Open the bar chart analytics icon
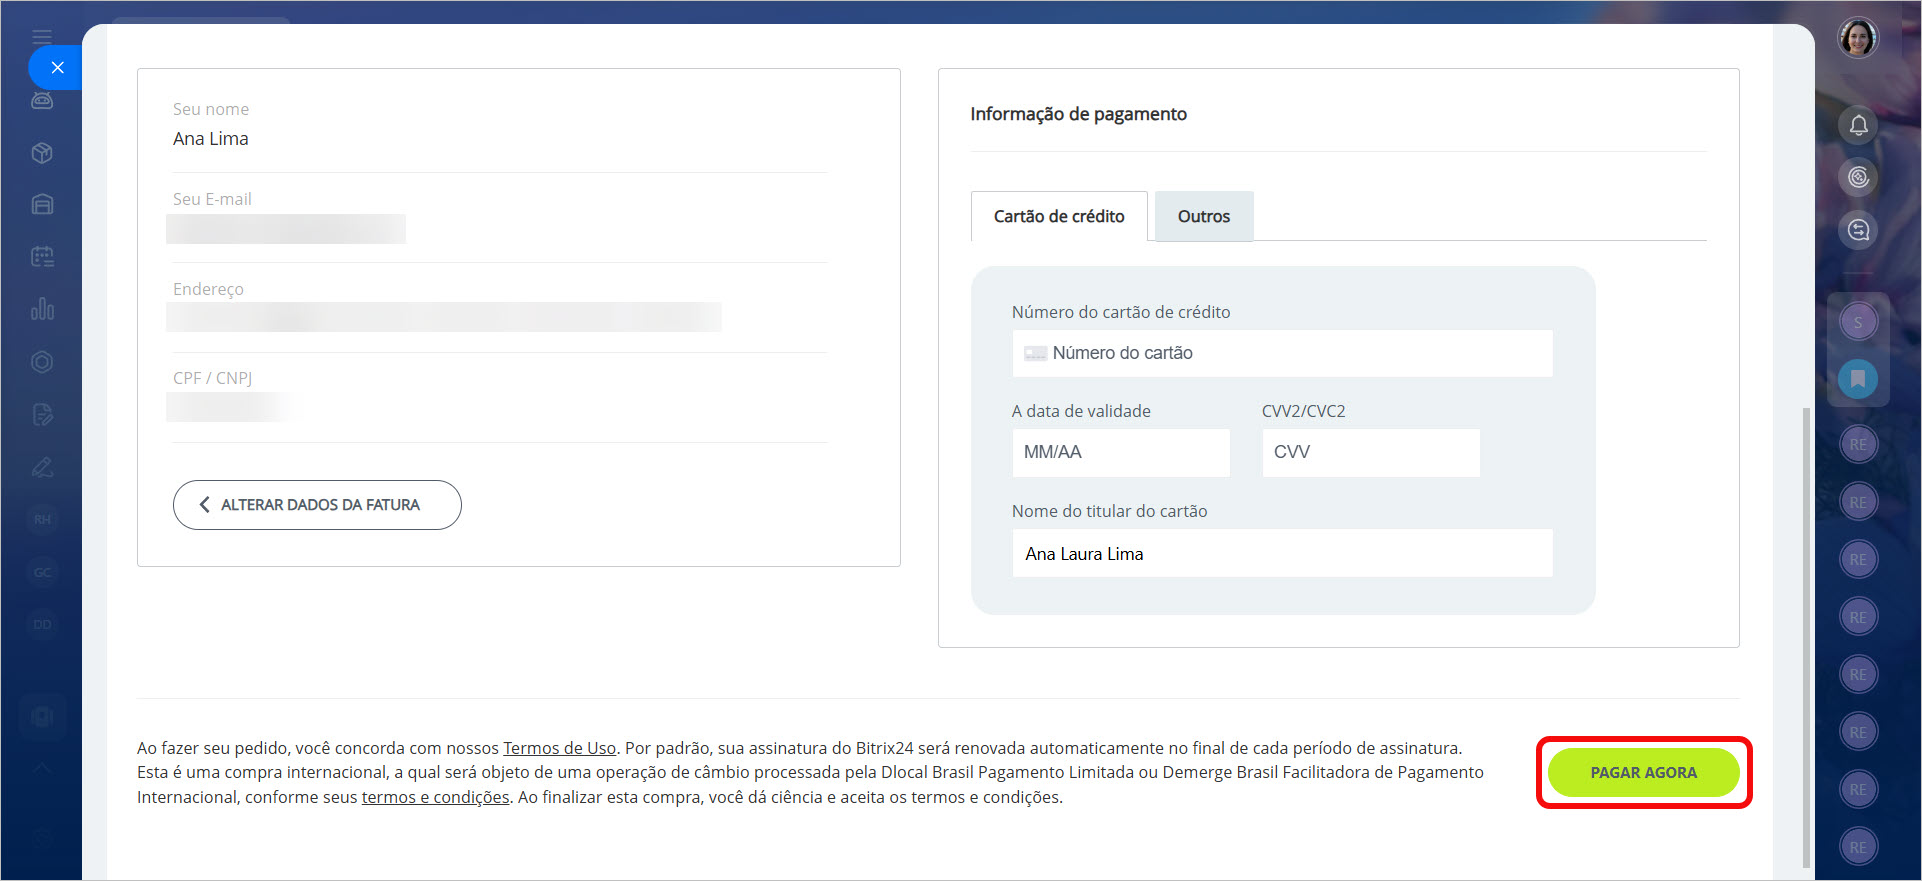Screen dimensions: 1922x881 pos(42,309)
